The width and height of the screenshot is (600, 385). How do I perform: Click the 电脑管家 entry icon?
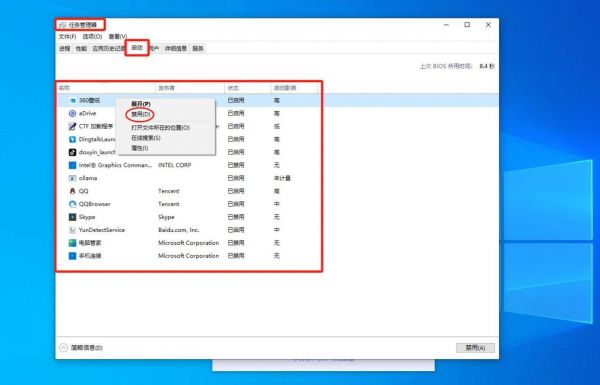tap(72, 243)
